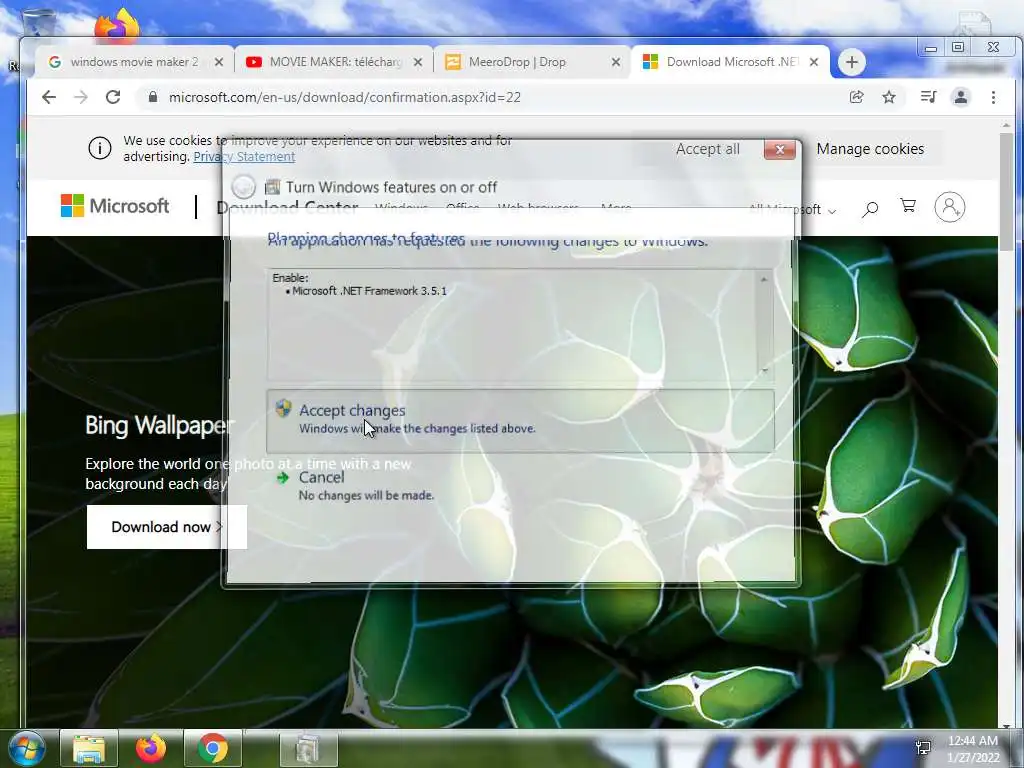Click the browser page vertical scrollbar
Viewport: 1024px width, 768px height.
point(1006,192)
